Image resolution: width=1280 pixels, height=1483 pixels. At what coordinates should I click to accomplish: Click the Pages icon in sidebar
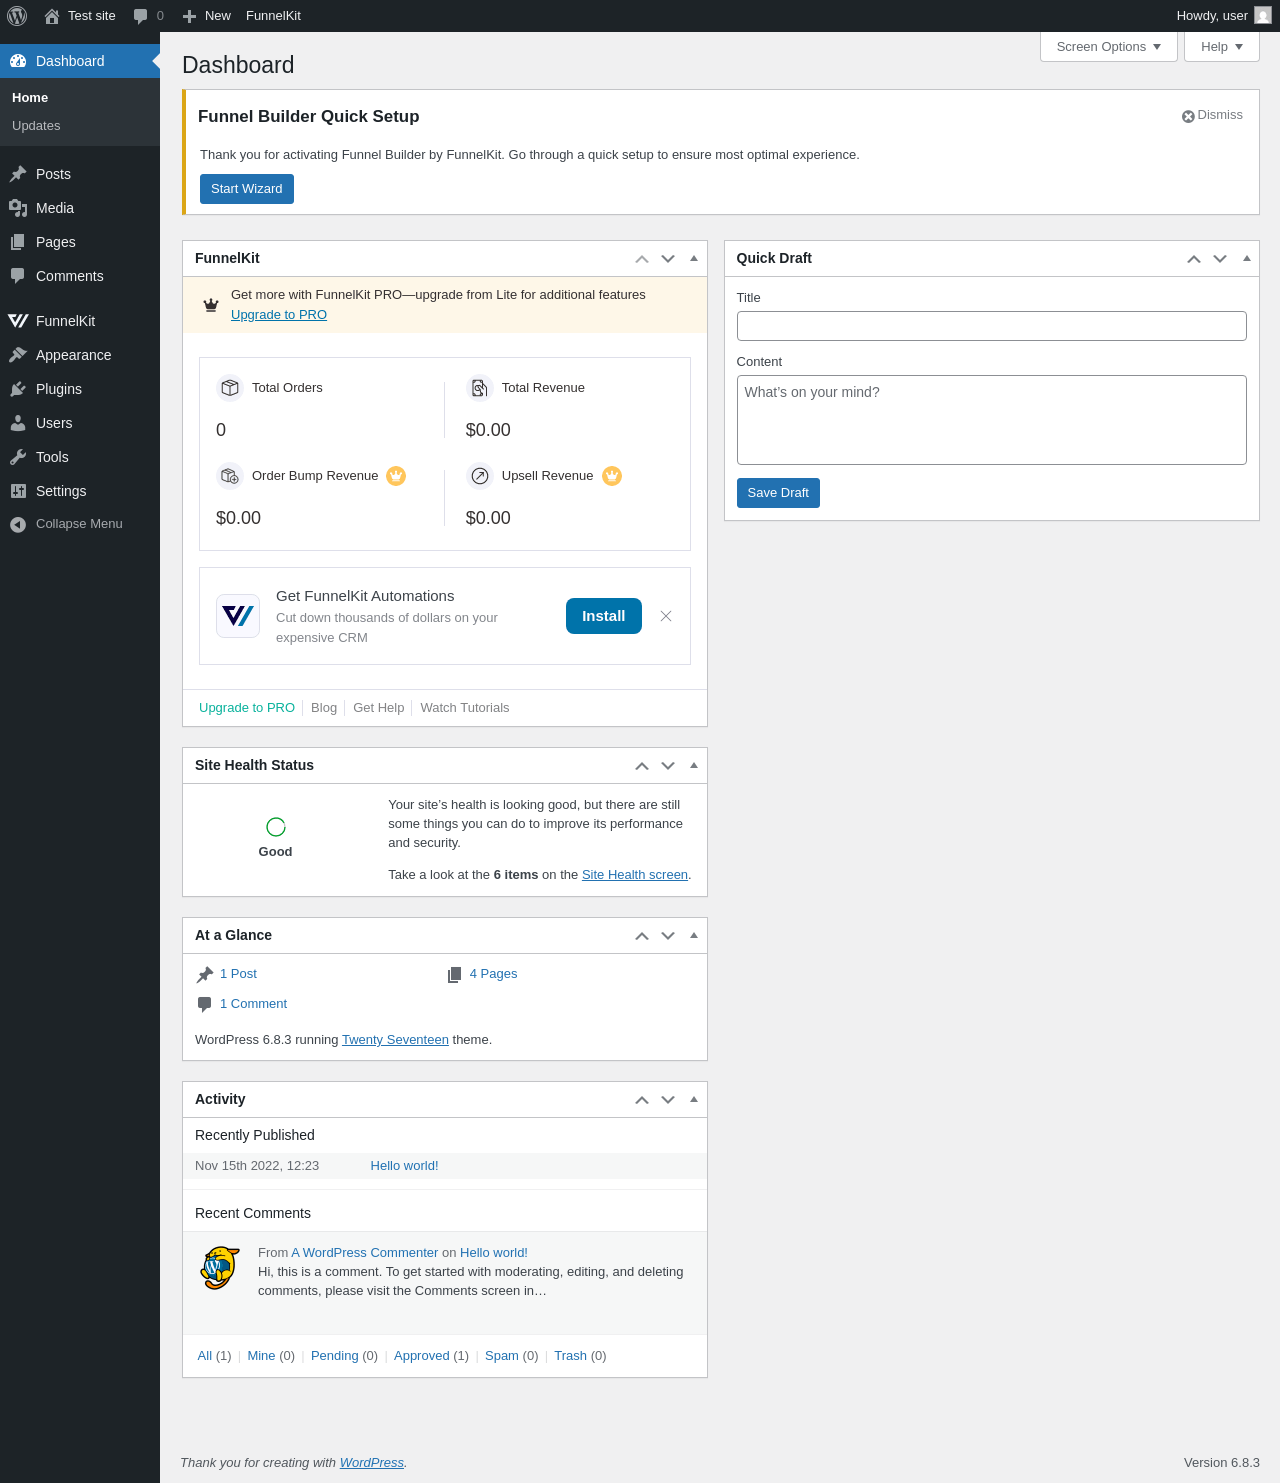(x=18, y=242)
